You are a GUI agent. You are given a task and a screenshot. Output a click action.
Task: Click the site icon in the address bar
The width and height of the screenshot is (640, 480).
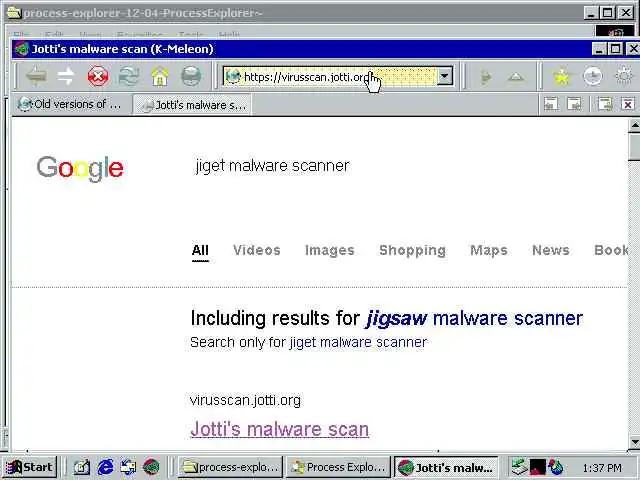[x=233, y=76]
